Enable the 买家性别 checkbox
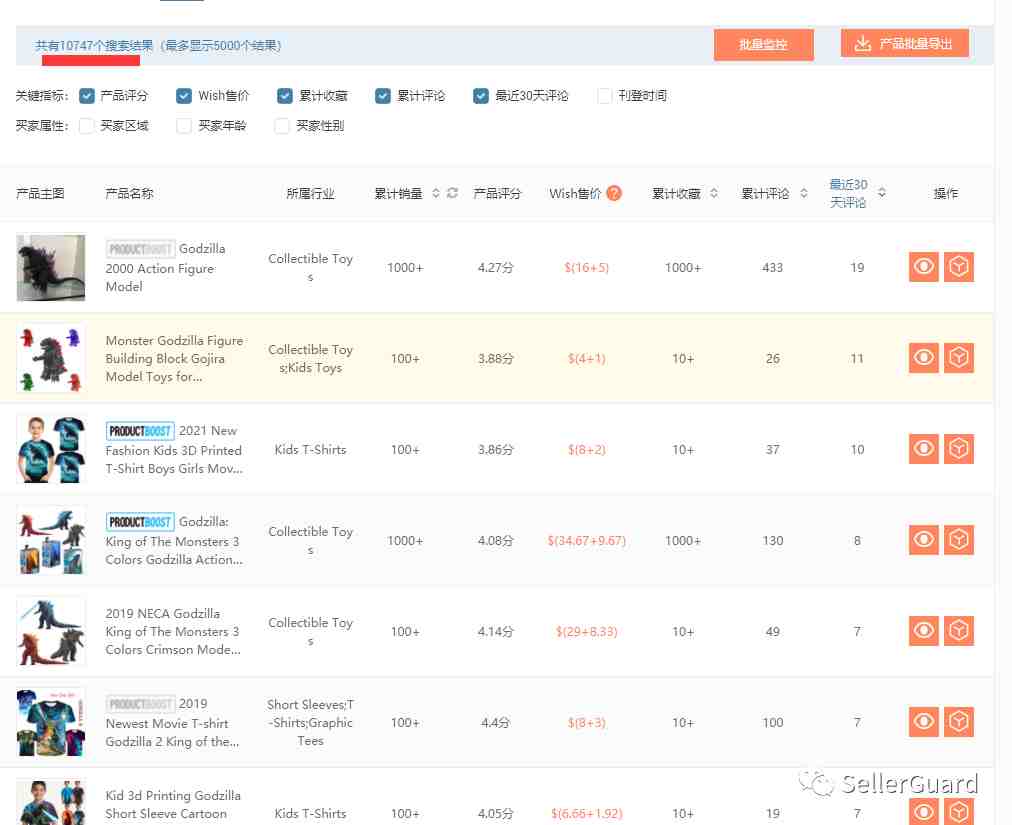Viewport: 1012px width, 825px height. [x=282, y=126]
